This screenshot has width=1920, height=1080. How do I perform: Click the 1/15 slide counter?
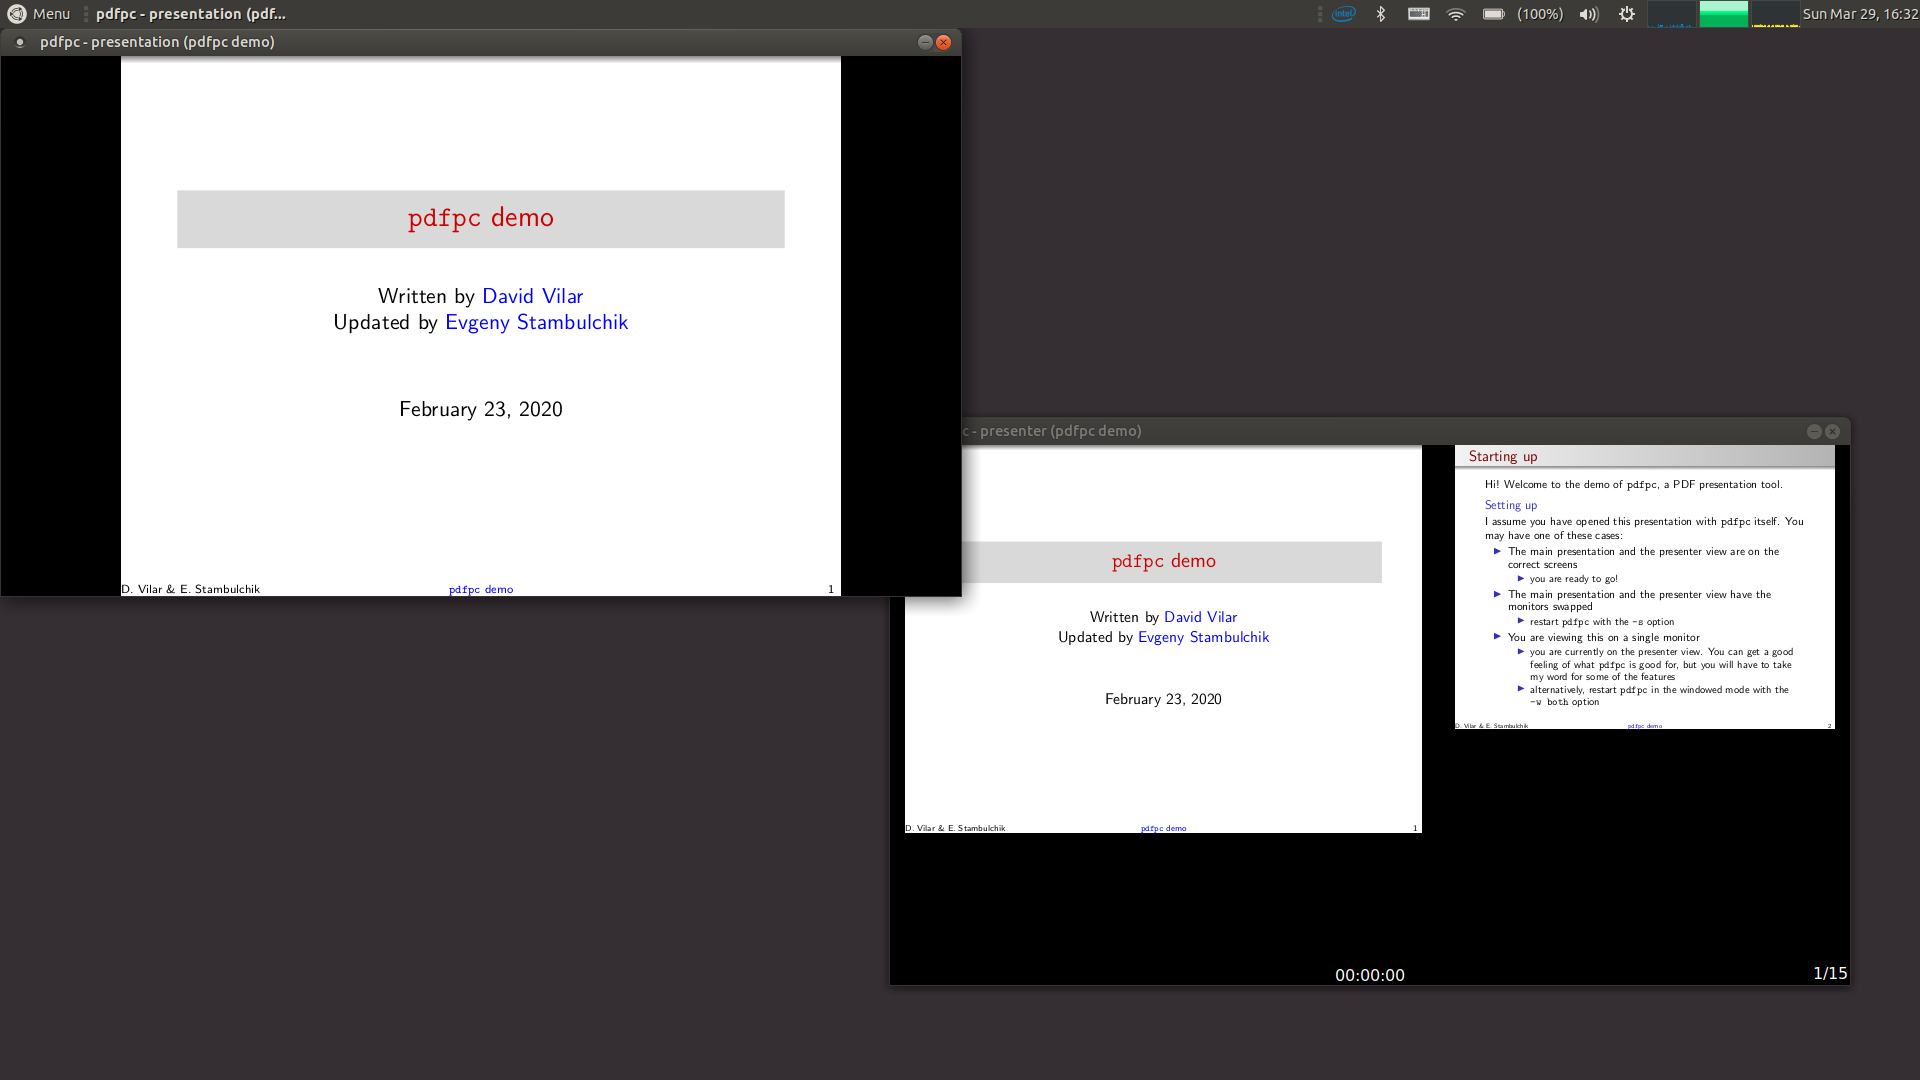(1829, 973)
